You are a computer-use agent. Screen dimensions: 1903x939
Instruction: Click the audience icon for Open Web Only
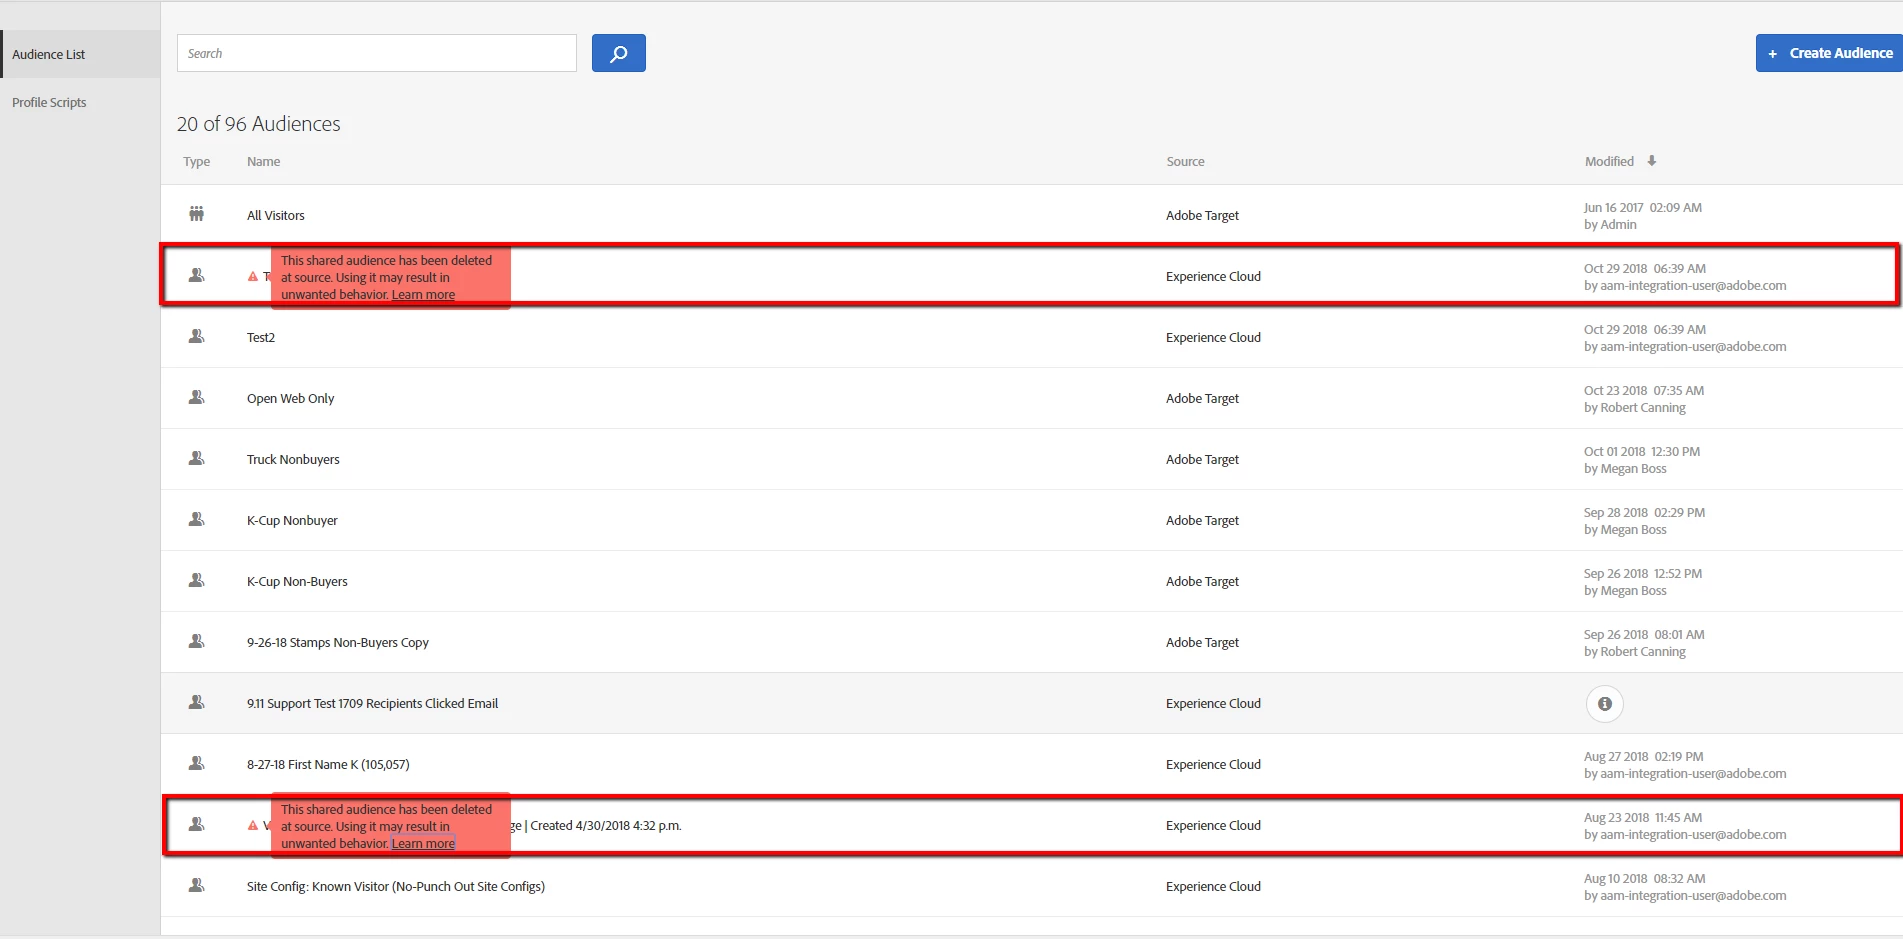coord(197,397)
